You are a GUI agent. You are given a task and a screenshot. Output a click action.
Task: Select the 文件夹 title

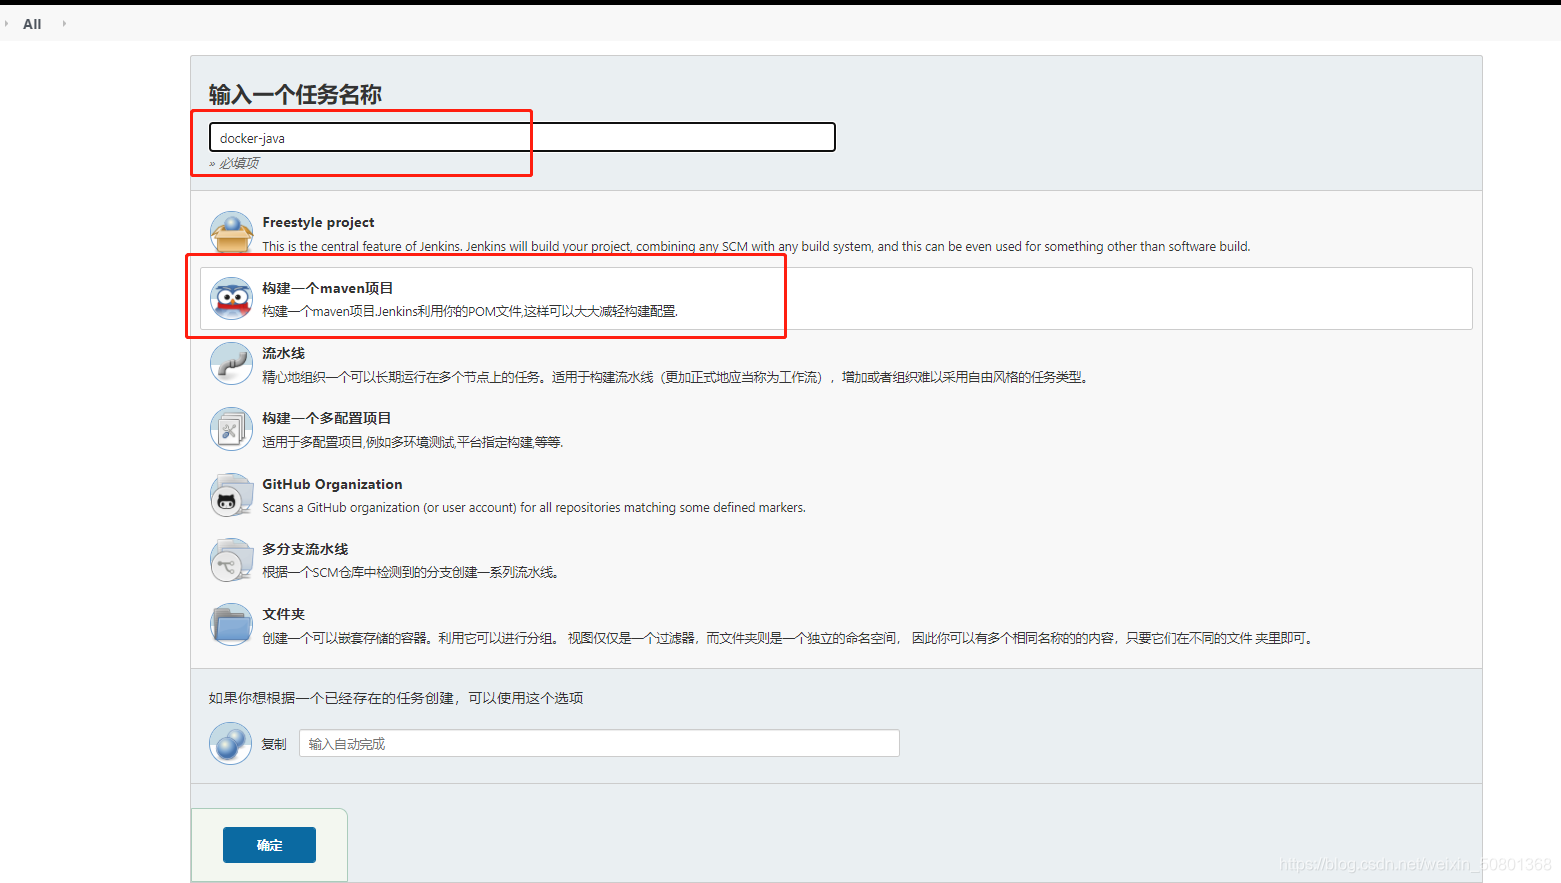pyautogui.click(x=283, y=614)
